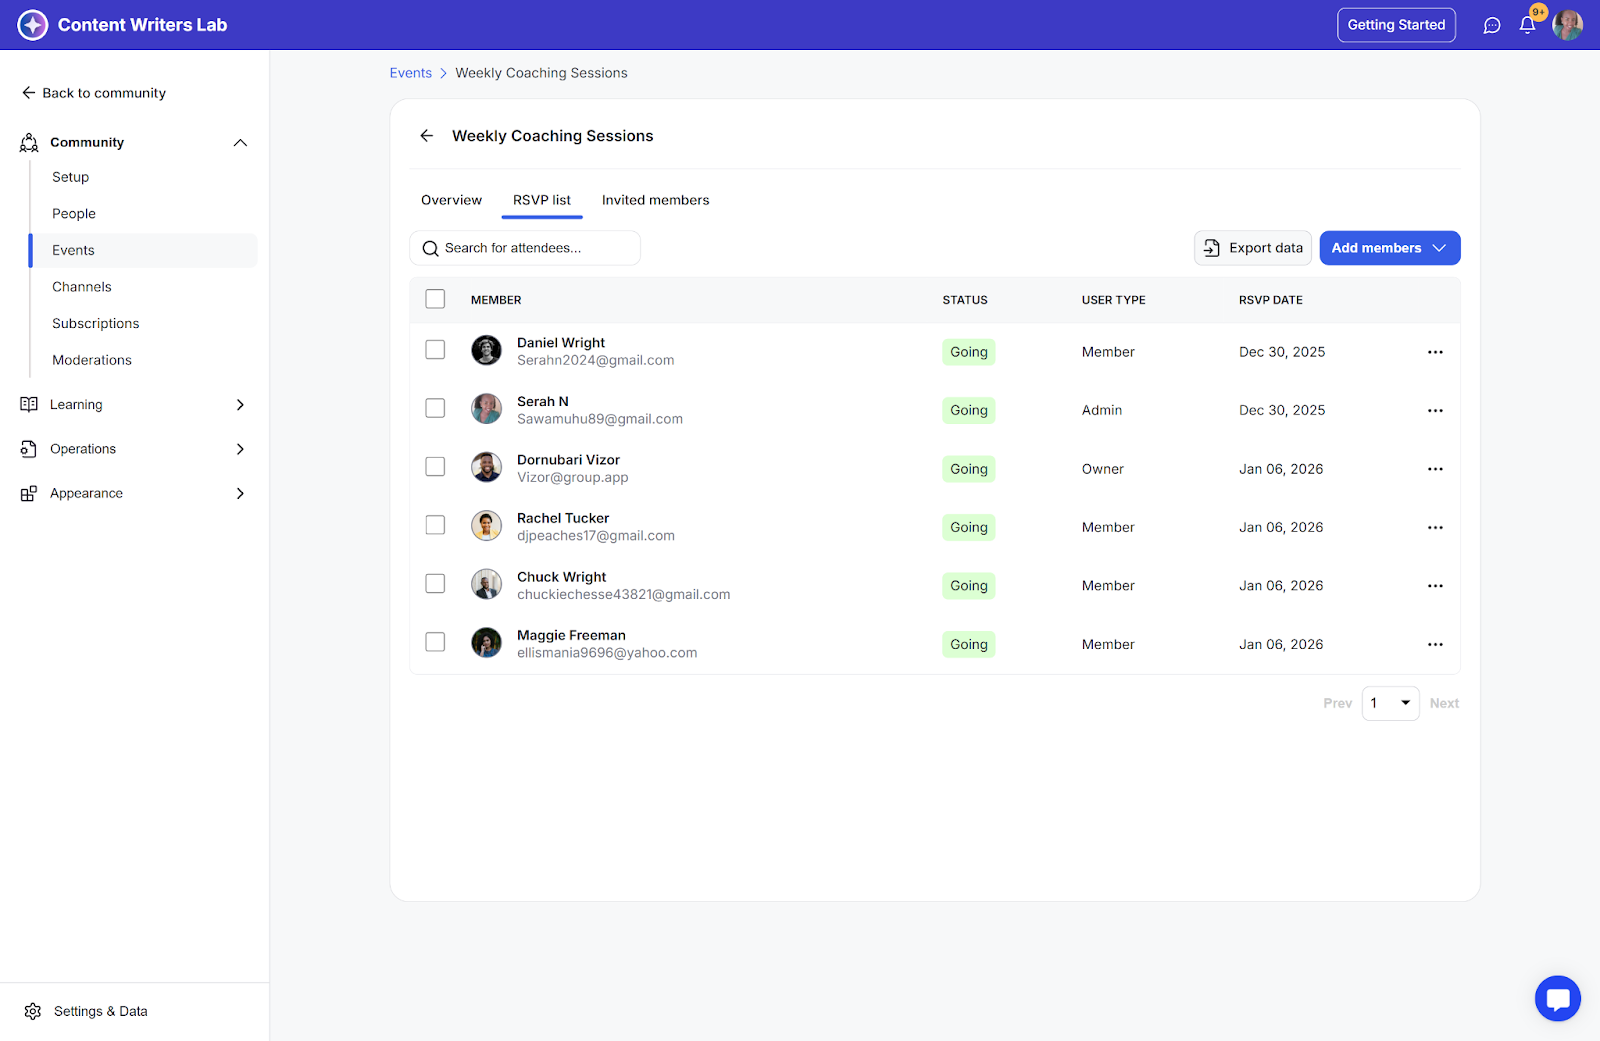
Task: Collapse the Community section chevron
Action: click(240, 143)
